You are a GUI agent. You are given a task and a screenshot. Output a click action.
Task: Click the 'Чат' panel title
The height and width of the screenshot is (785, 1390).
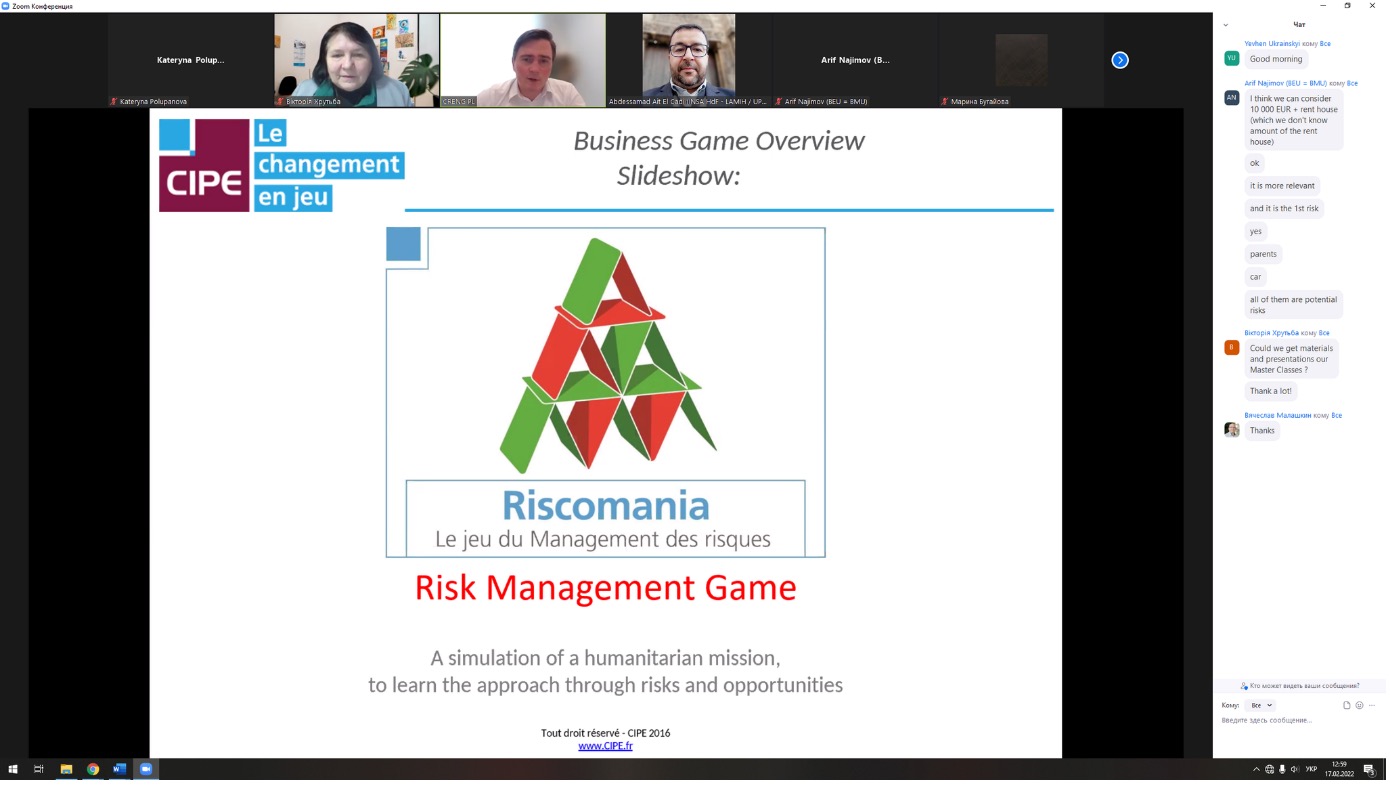coord(1299,25)
